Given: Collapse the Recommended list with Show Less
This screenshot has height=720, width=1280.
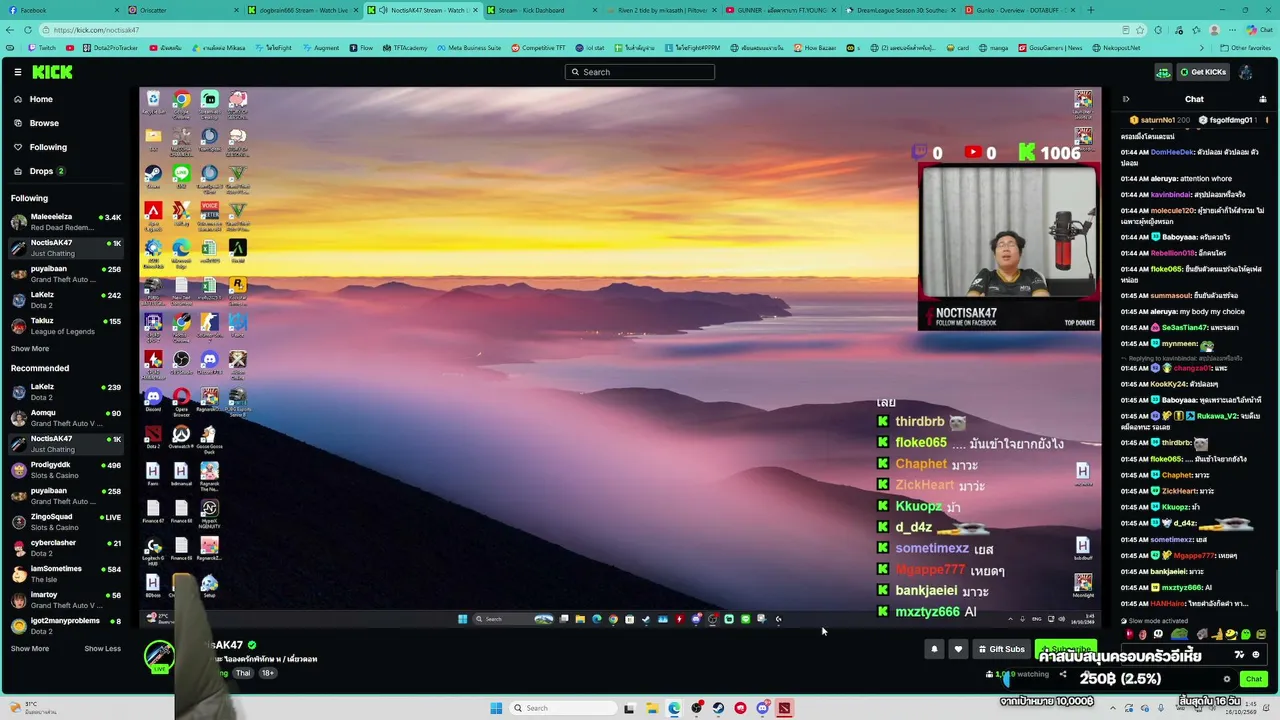Looking at the screenshot, I should [103, 649].
